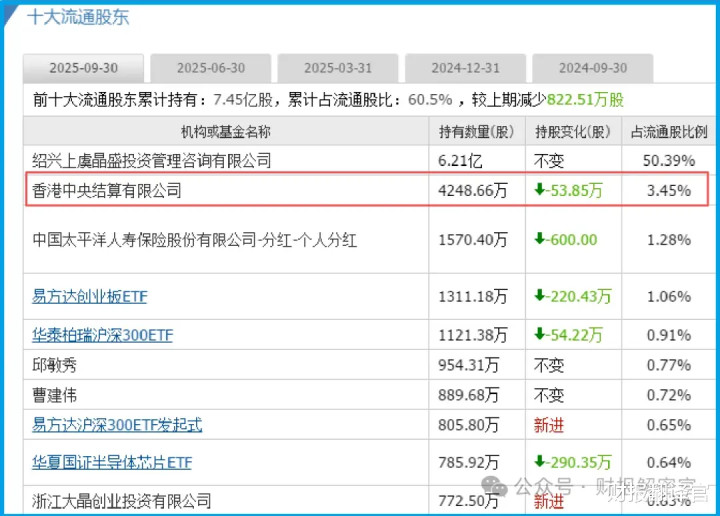
Task: Click 不变 in the 邱敏秀 row
Action: click(x=549, y=365)
